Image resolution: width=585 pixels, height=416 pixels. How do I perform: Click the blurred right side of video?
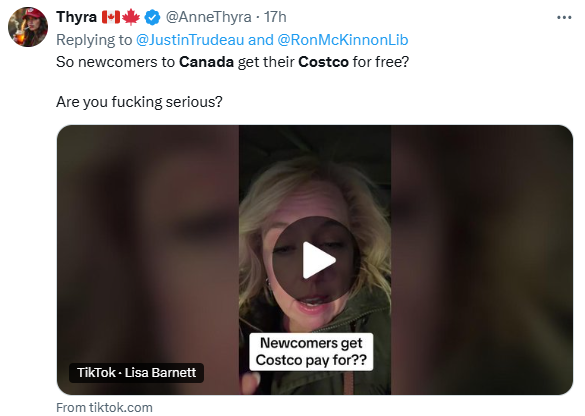[482, 260]
